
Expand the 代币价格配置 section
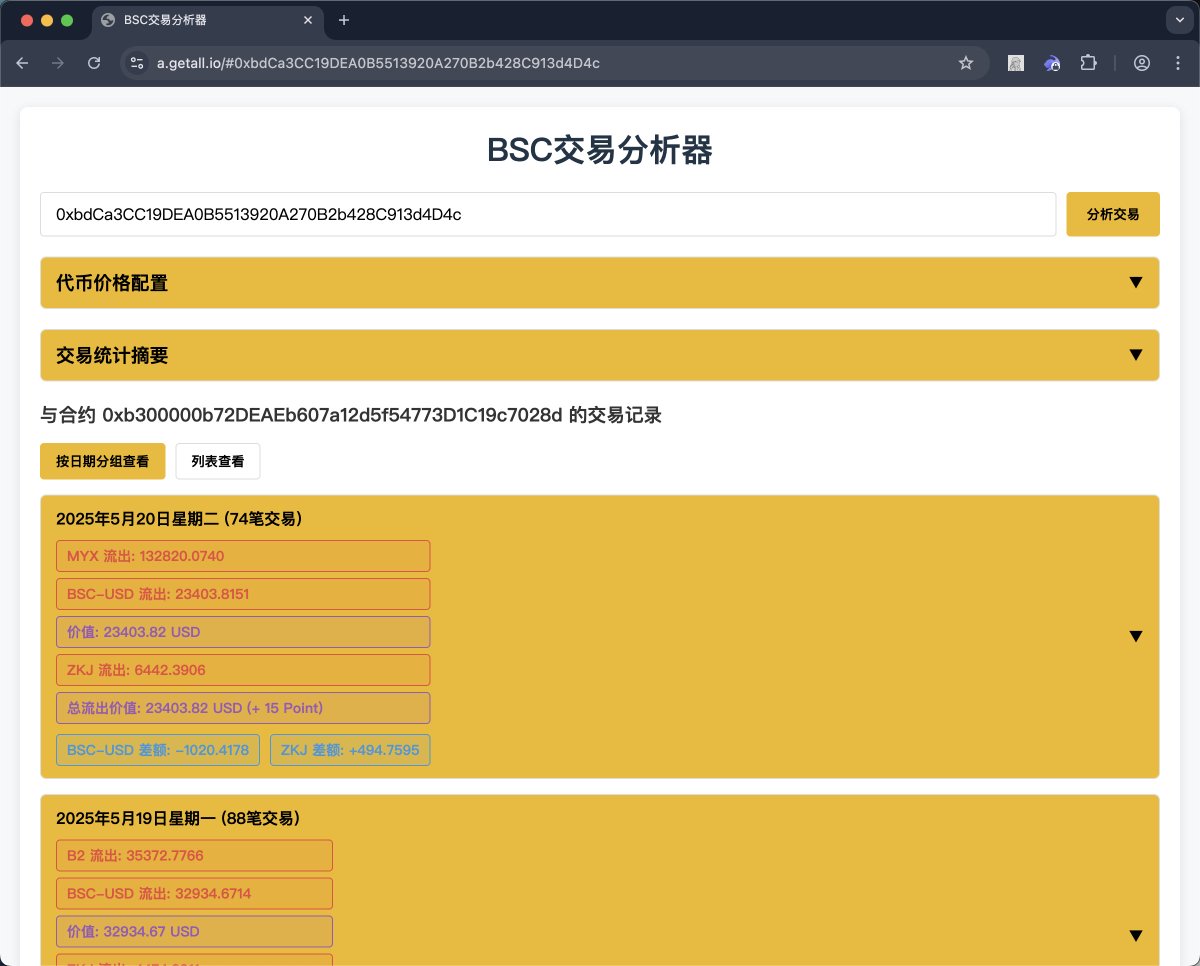599,283
